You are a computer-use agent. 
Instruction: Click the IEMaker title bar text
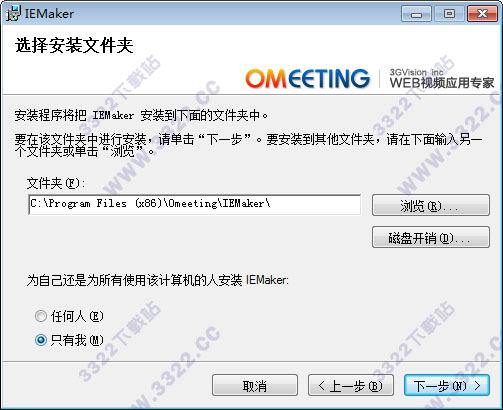click(49, 14)
